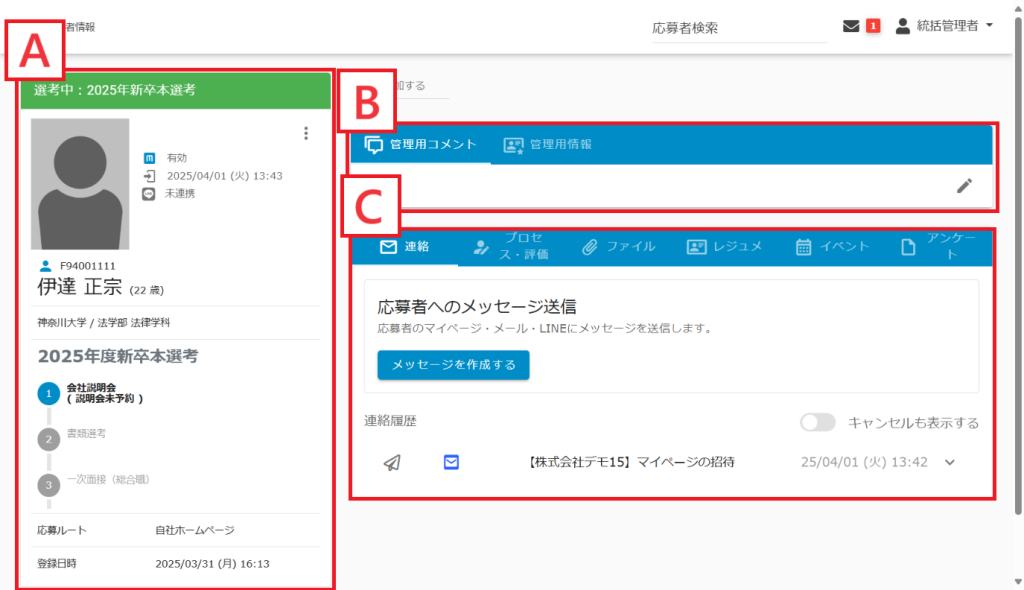Click the 応募者検索 search field
The width and height of the screenshot is (1024, 590).
click(738, 28)
